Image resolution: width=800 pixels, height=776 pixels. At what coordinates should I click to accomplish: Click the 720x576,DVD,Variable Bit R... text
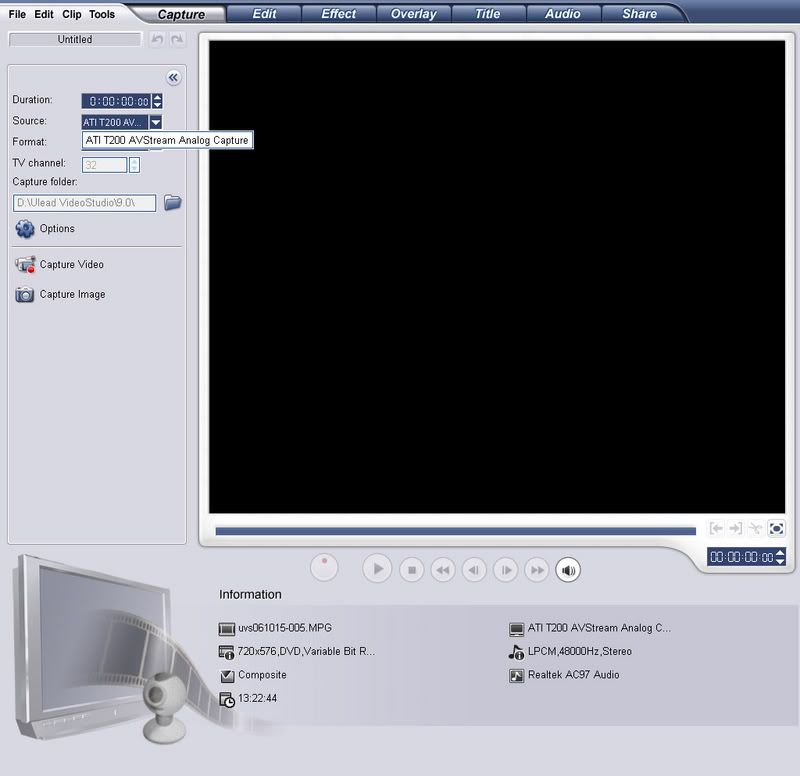click(x=306, y=652)
